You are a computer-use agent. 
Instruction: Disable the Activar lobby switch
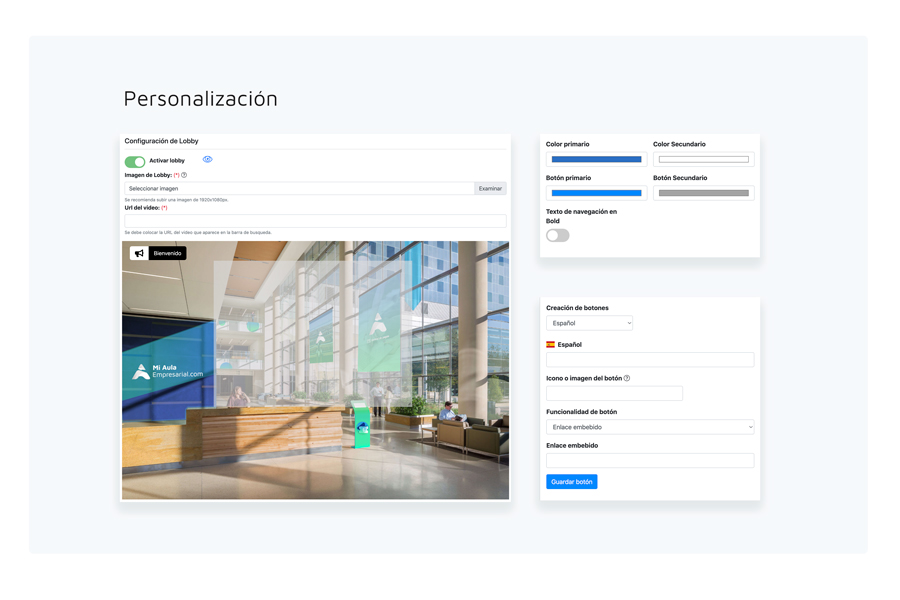click(133, 160)
